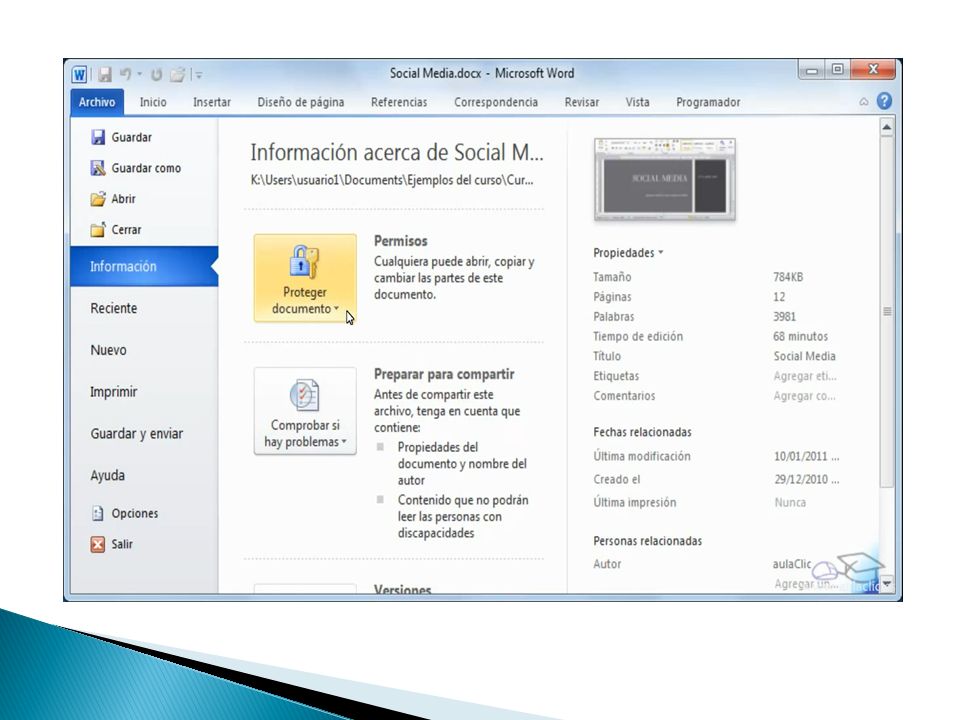Open the Correspondencia tab

(496, 102)
